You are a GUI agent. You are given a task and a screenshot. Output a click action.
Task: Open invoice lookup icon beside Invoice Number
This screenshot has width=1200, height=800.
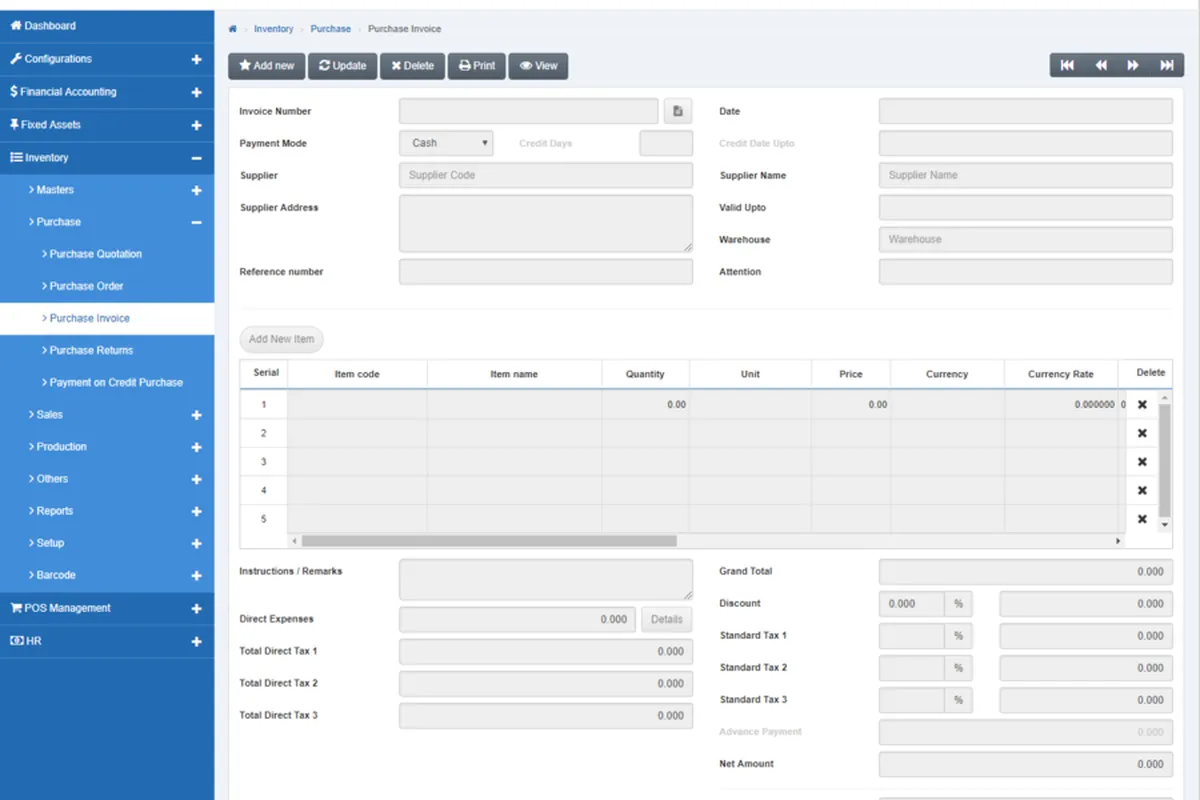[x=676, y=111]
